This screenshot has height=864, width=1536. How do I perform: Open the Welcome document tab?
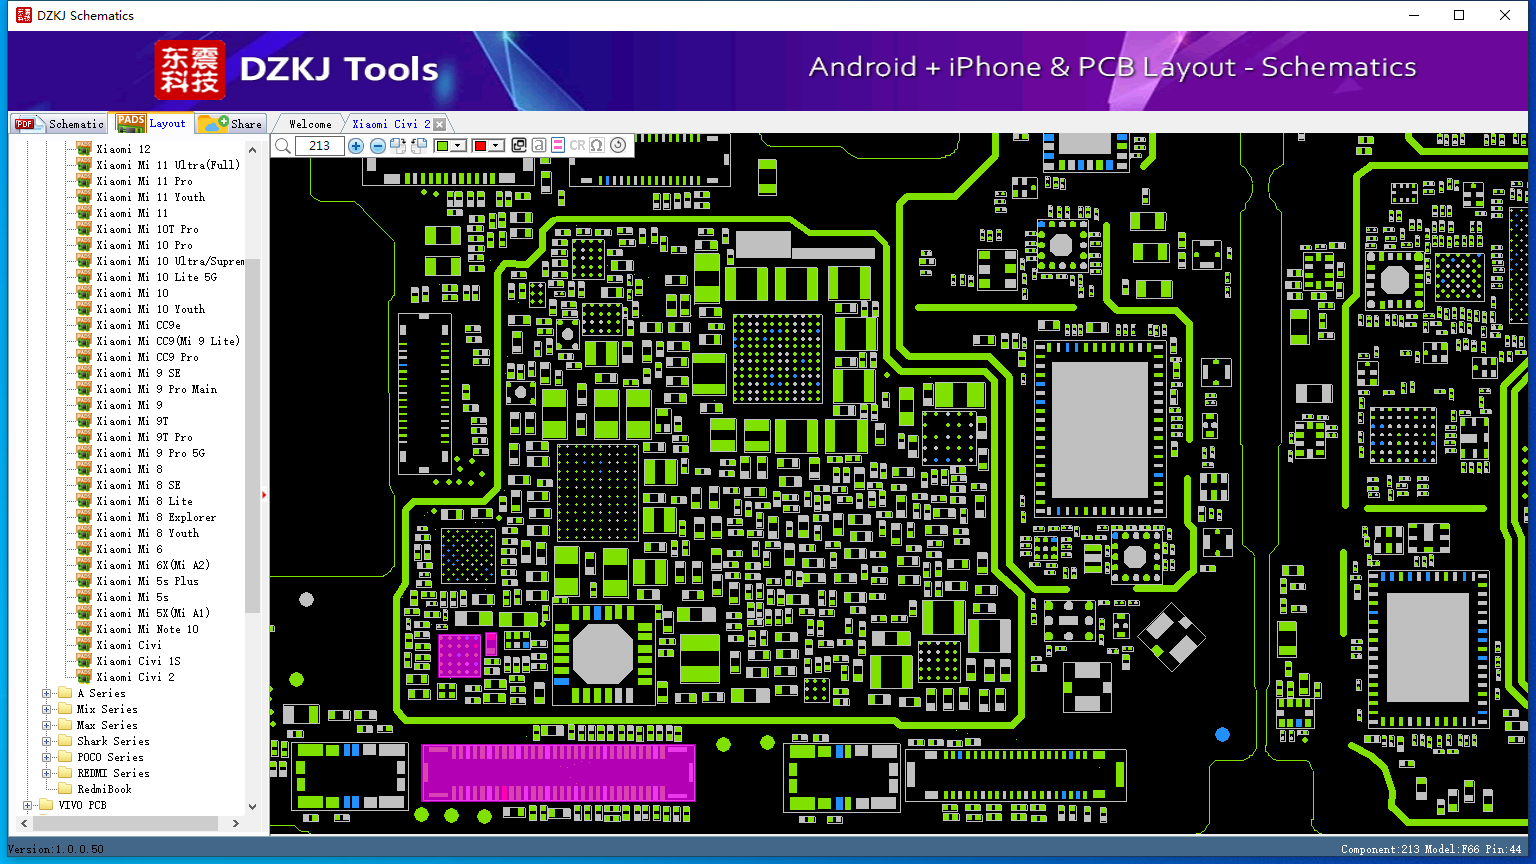pos(310,124)
